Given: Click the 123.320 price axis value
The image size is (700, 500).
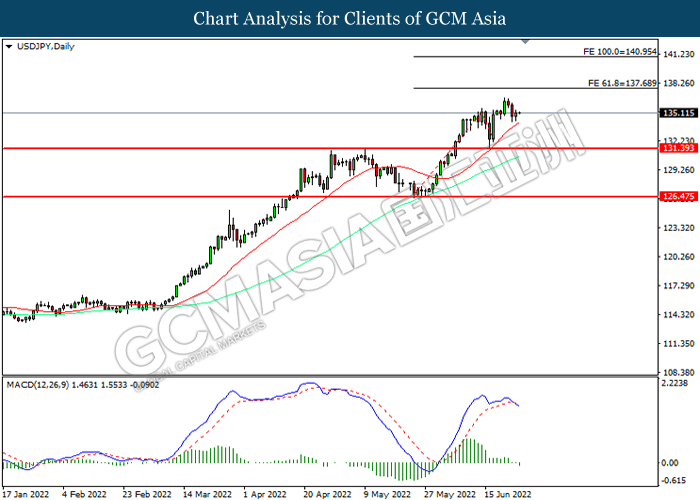Looking at the screenshot, I should click(x=679, y=228).
